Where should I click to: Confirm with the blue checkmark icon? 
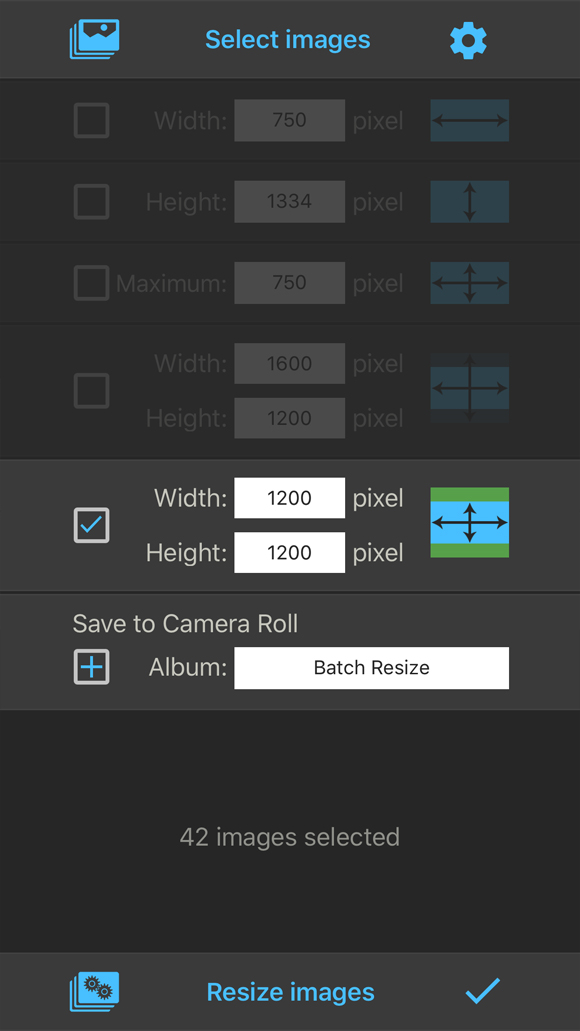483,991
